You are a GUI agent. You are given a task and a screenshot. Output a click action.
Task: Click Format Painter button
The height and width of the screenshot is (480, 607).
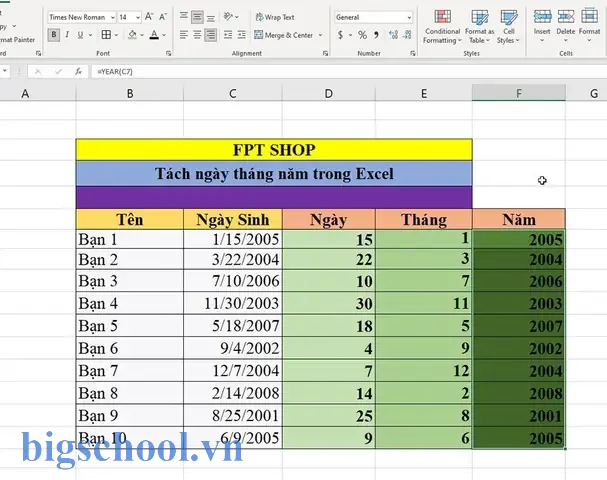pos(17,39)
